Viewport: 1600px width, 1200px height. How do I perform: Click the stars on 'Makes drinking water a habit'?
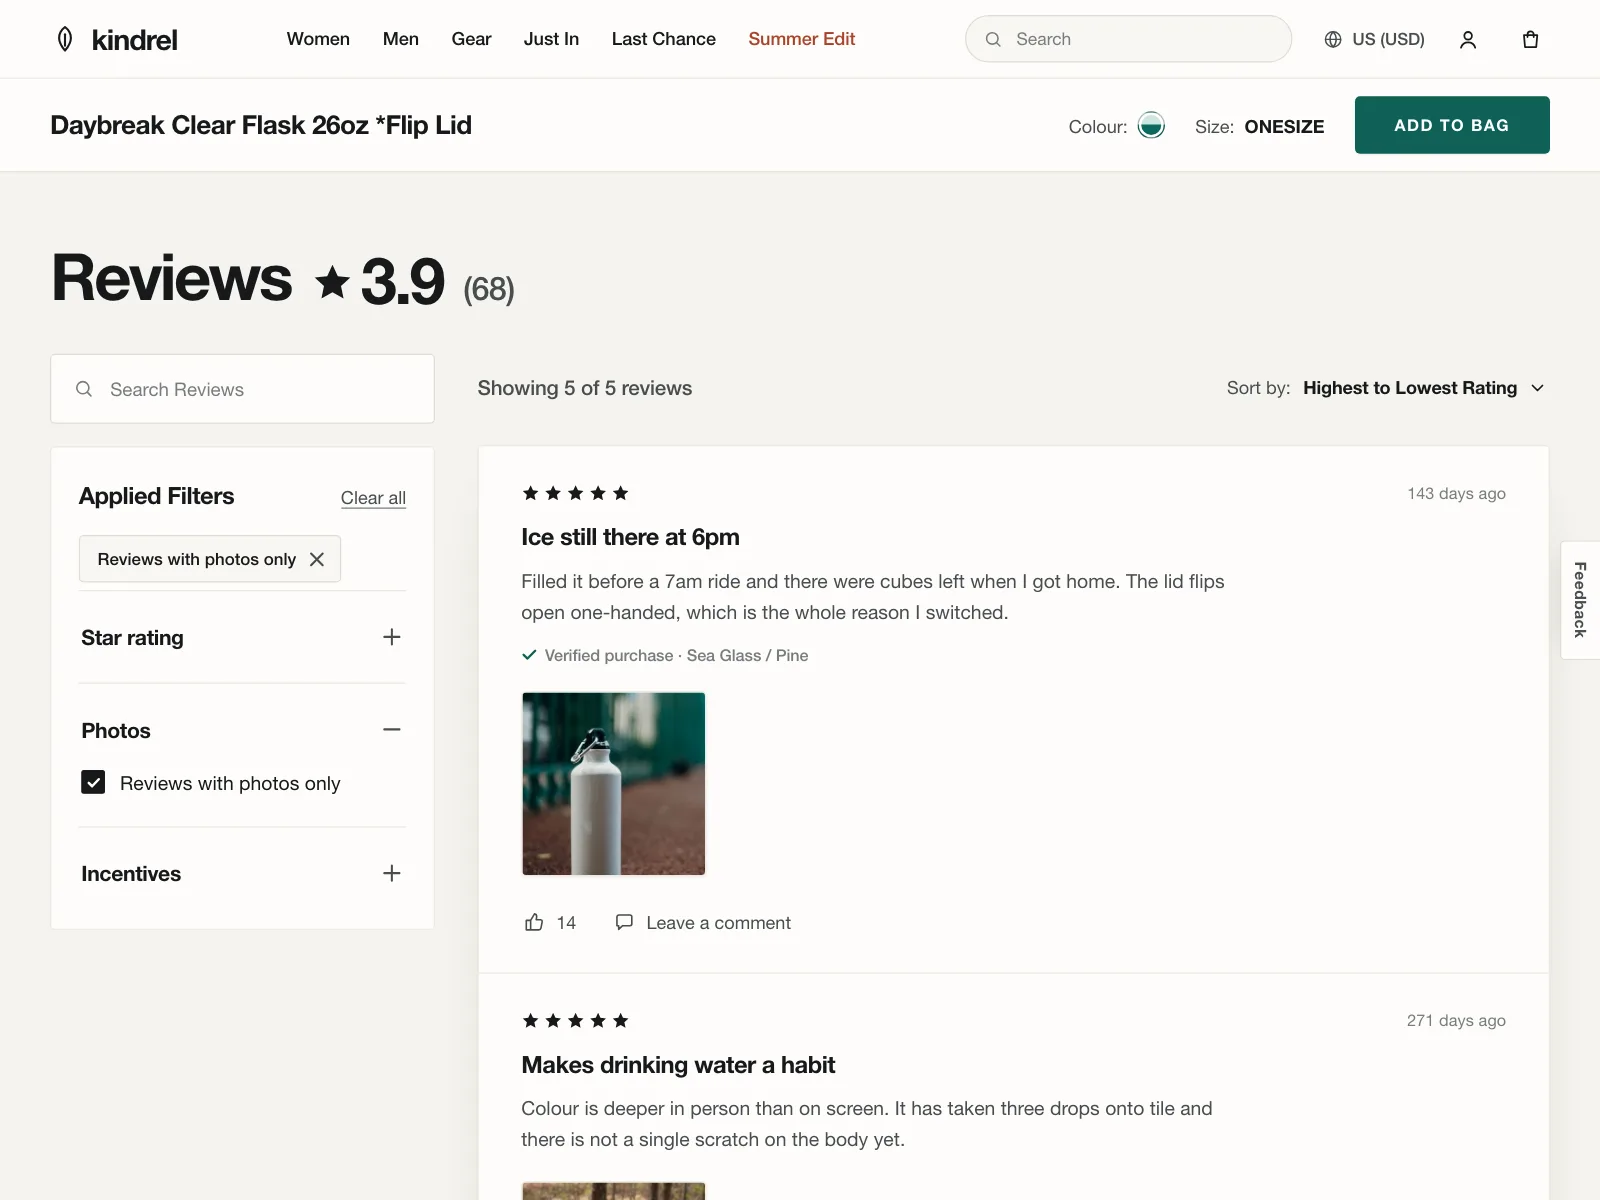pyautogui.click(x=575, y=1020)
